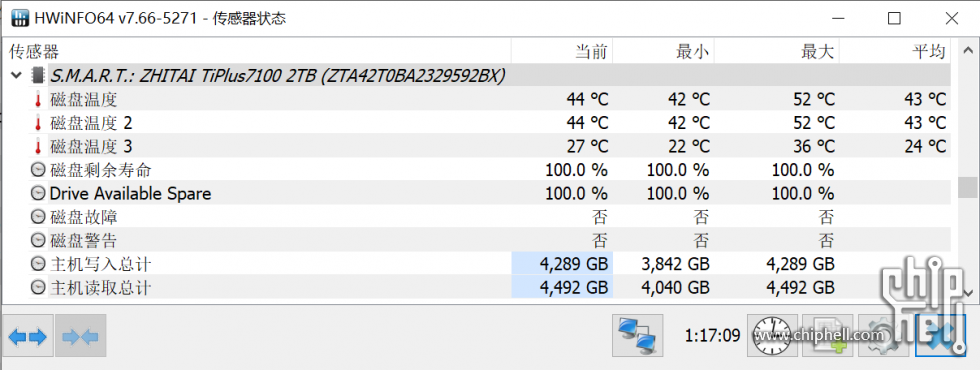Select the 磁盘温度 2 row label

point(91,123)
